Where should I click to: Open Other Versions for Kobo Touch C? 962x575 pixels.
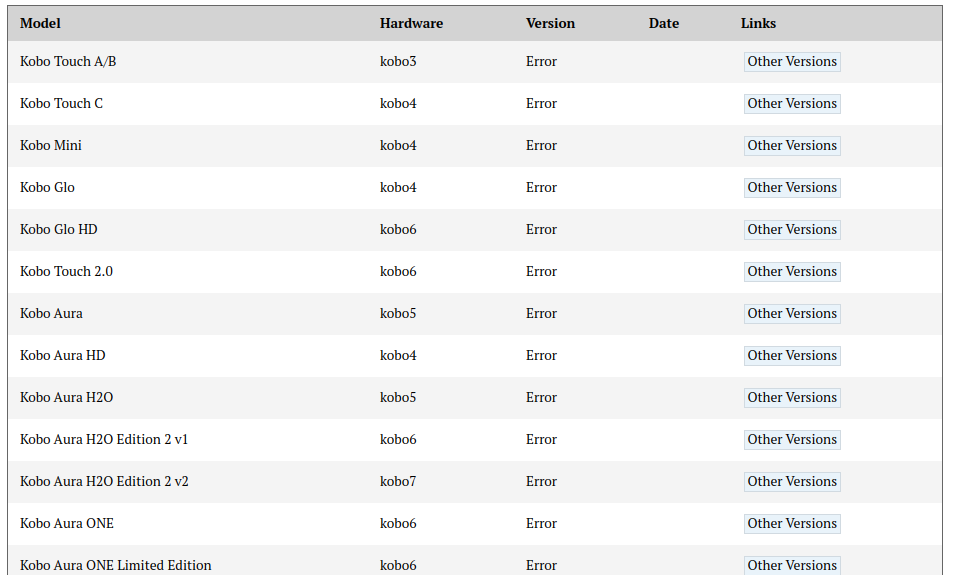tap(792, 104)
